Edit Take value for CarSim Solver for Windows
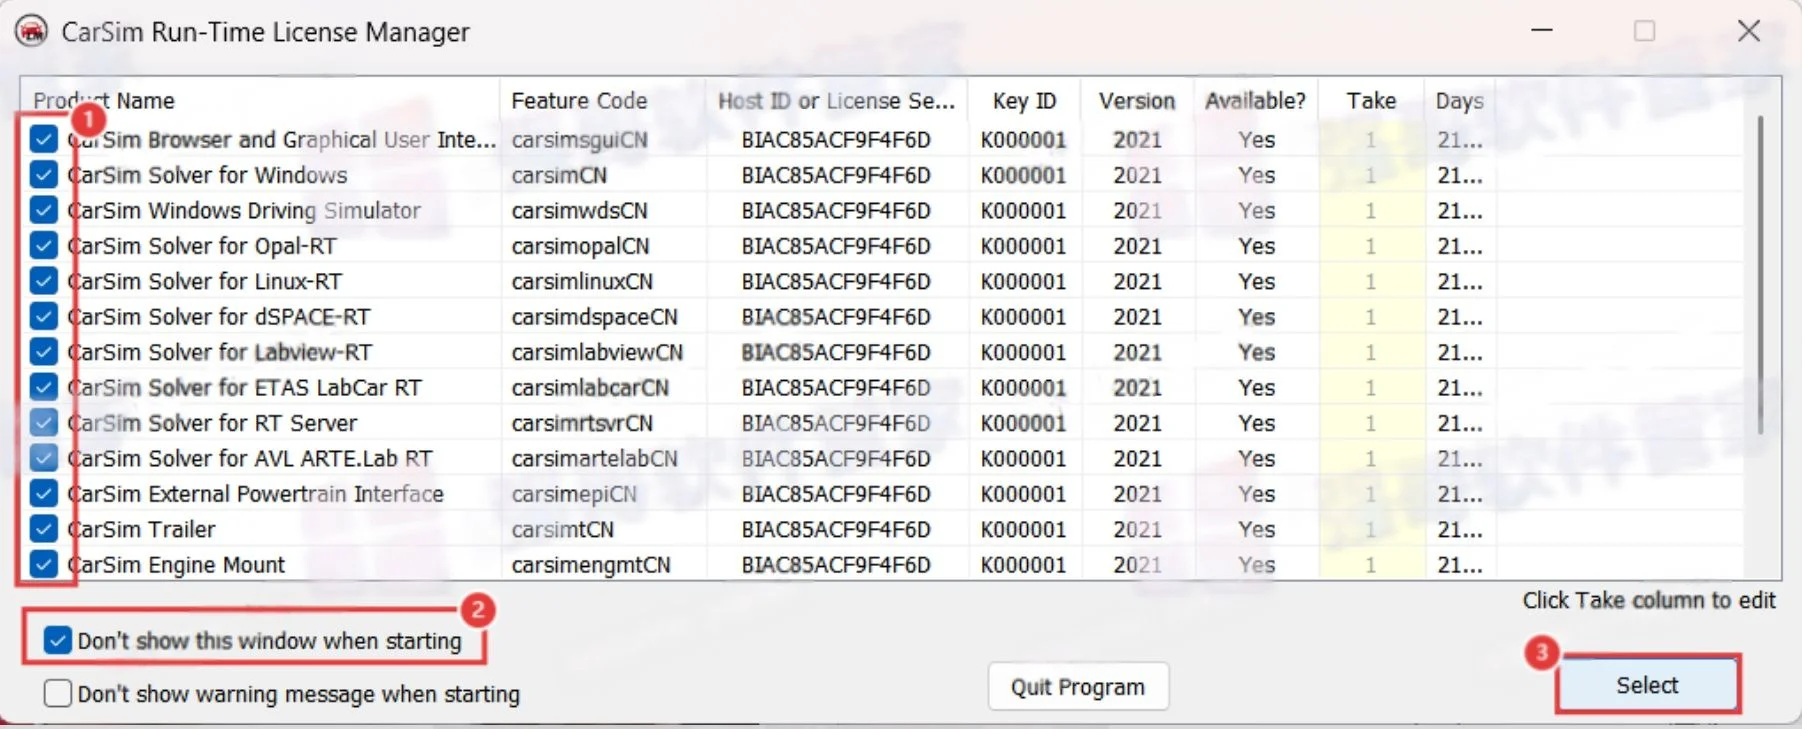1802x729 pixels. (1371, 175)
